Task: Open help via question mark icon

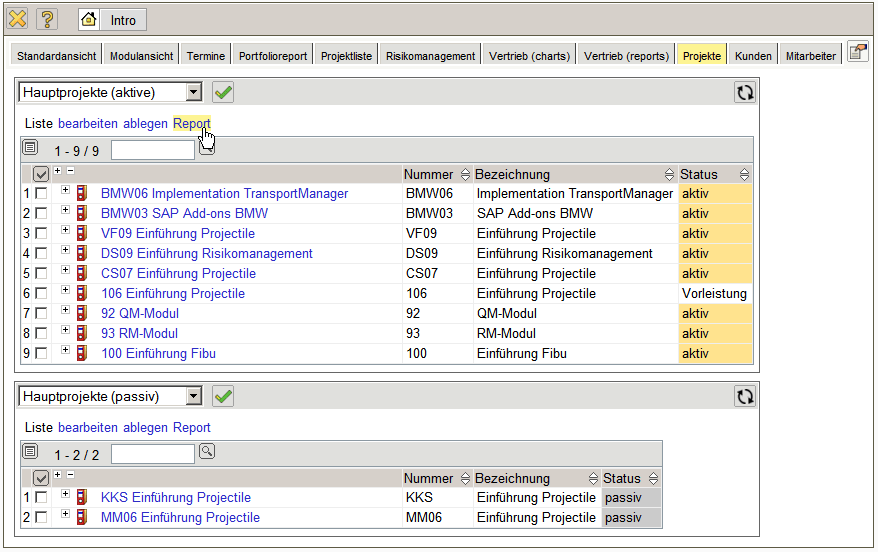Action: pyautogui.click(x=47, y=19)
